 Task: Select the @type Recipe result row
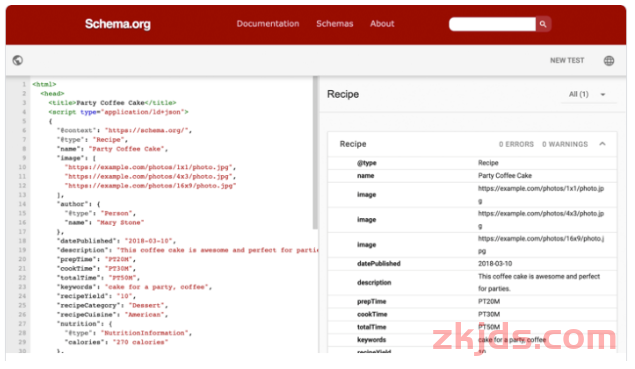click(472, 163)
